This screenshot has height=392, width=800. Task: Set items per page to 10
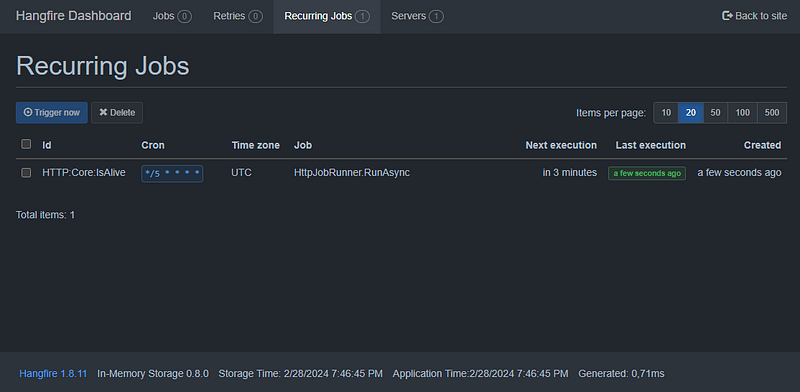(x=666, y=113)
